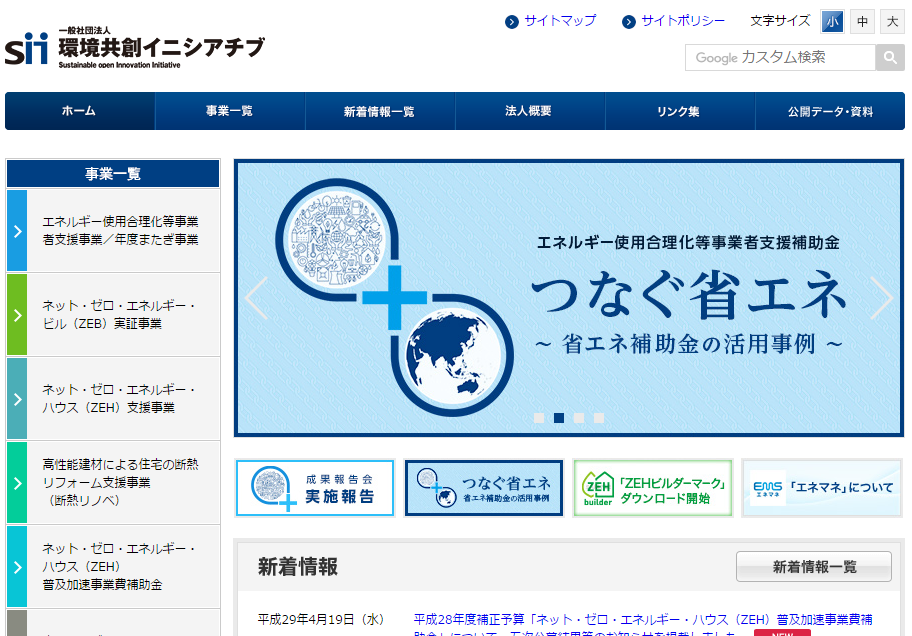This screenshot has height=636, width=912.
Task: Open リンク集 navigation tab
Action: tap(680, 111)
